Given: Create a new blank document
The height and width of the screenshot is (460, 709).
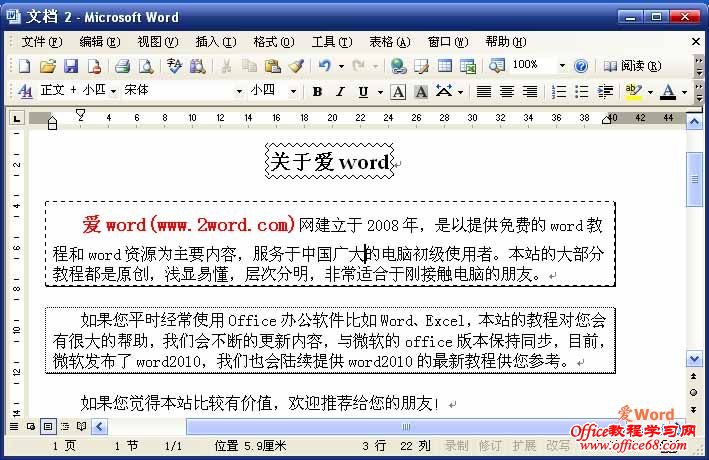Looking at the screenshot, I should [x=24, y=66].
